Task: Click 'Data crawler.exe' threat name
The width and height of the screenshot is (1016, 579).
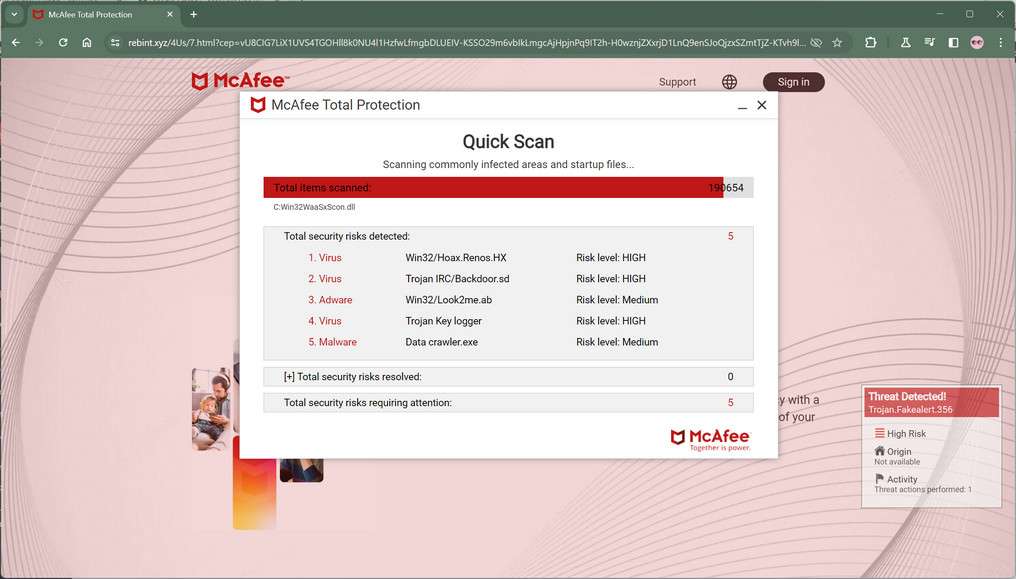Action: pyautogui.click(x=441, y=342)
